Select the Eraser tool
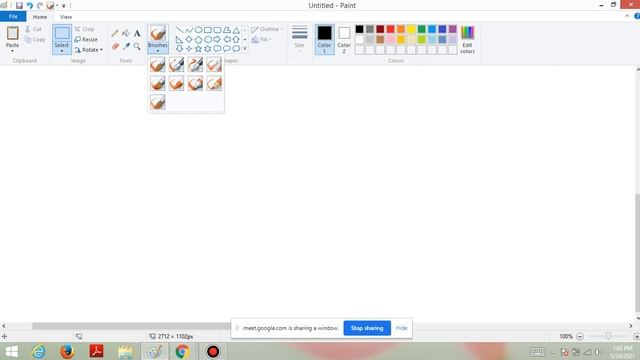This screenshot has height=360, width=640. (x=115, y=47)
